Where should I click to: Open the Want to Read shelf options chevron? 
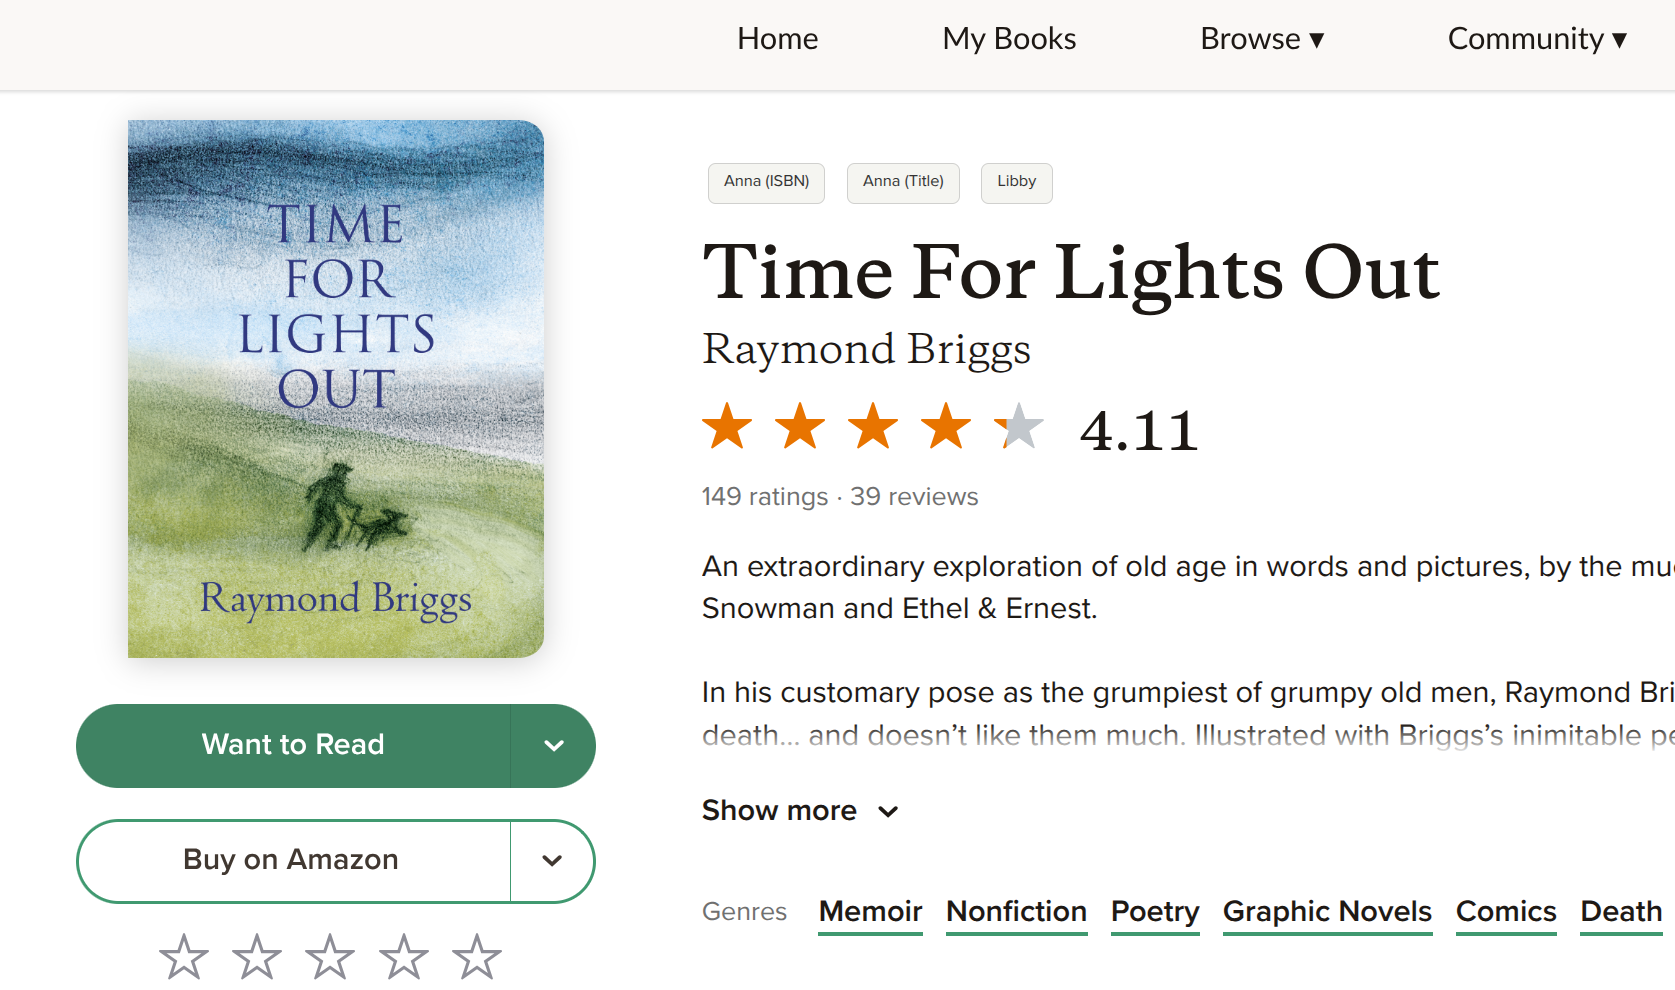tap(552, 745)
